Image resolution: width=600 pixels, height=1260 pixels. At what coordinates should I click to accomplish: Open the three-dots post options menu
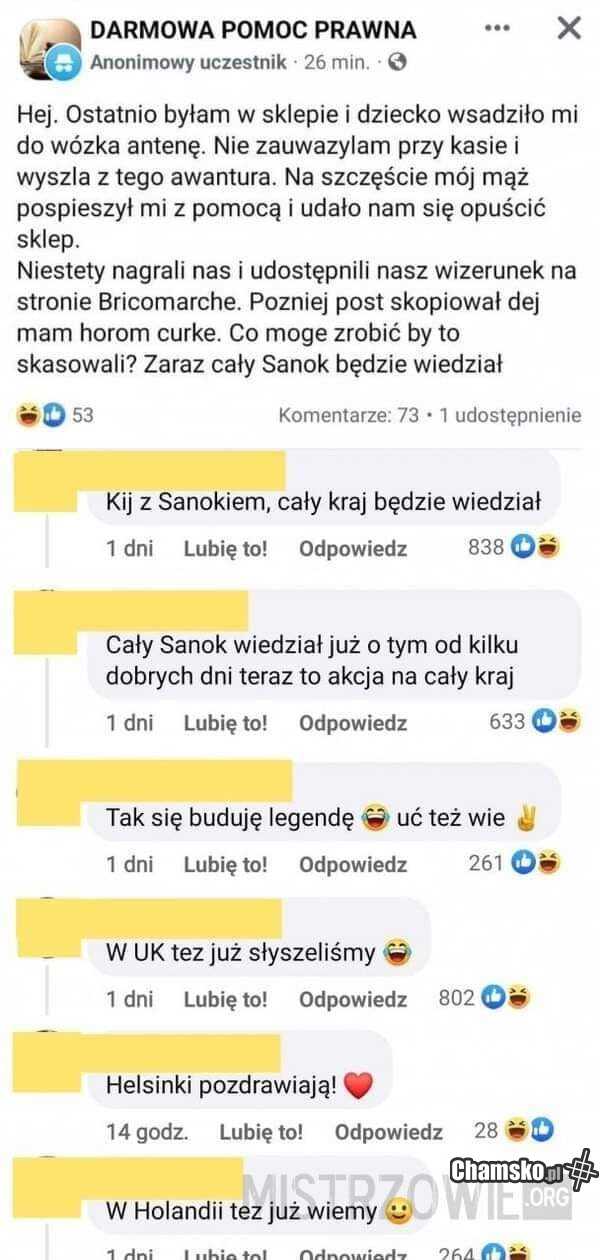pyautogui.click(x=497, y=29)
